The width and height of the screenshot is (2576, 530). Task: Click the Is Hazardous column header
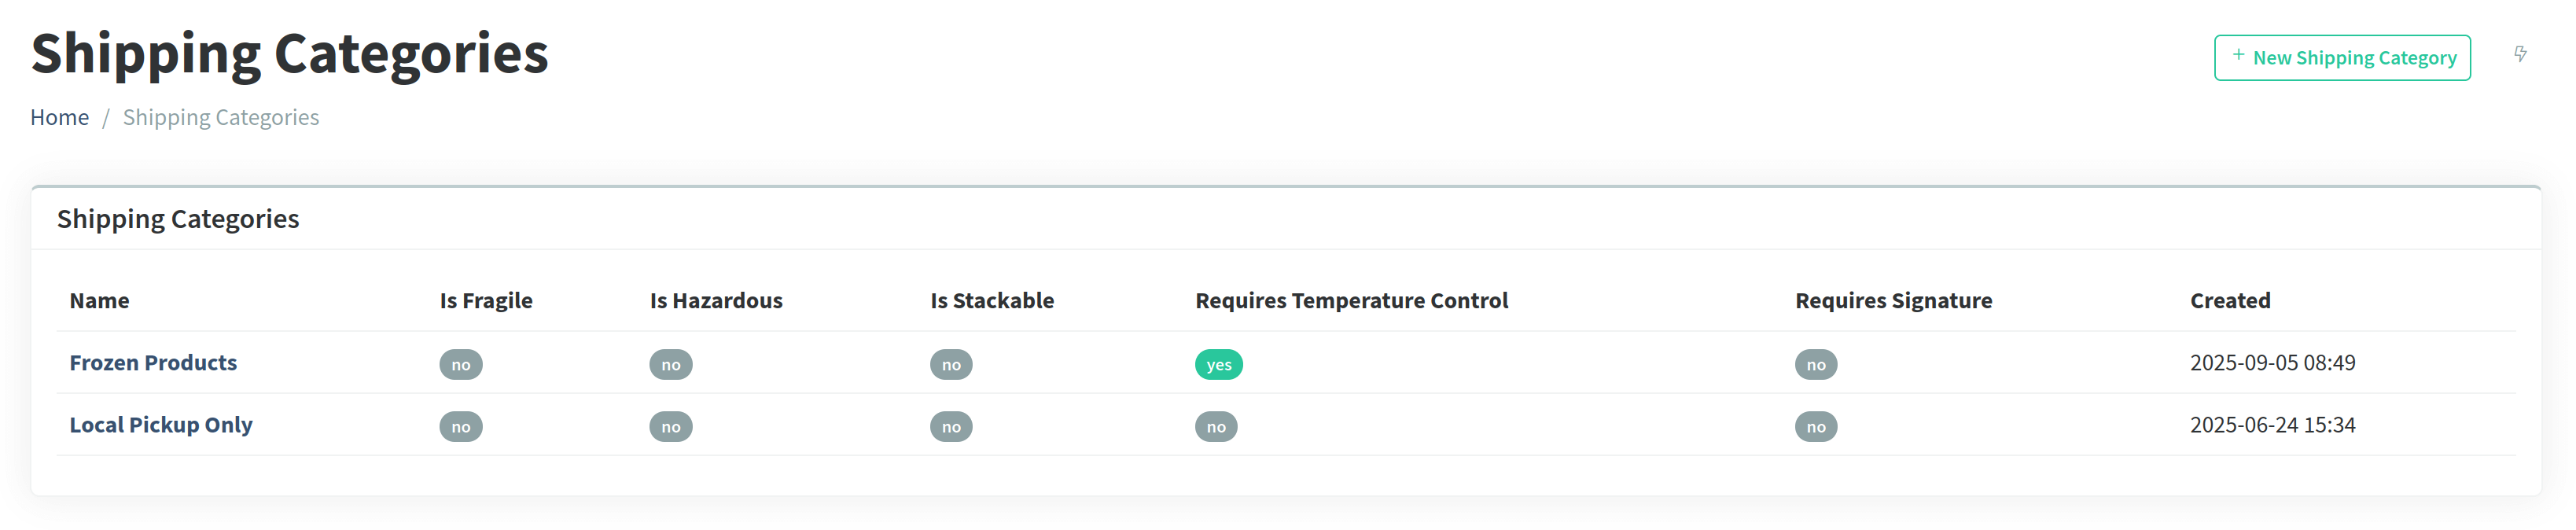coord(716,301)
